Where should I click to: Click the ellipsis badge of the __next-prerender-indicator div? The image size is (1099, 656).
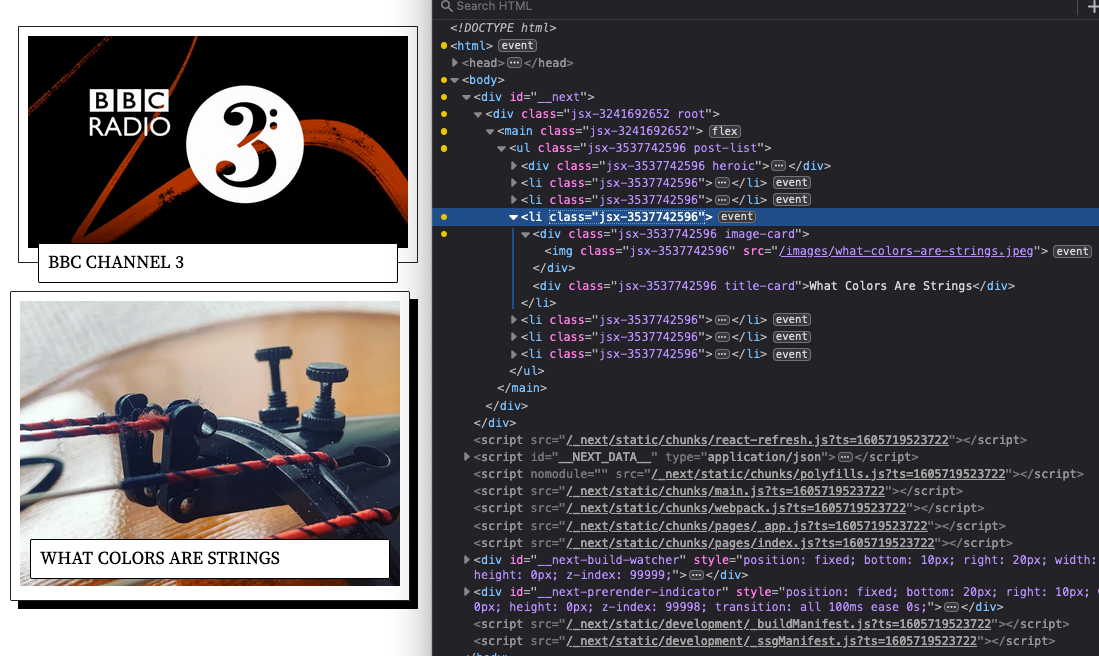pos(952,607)
